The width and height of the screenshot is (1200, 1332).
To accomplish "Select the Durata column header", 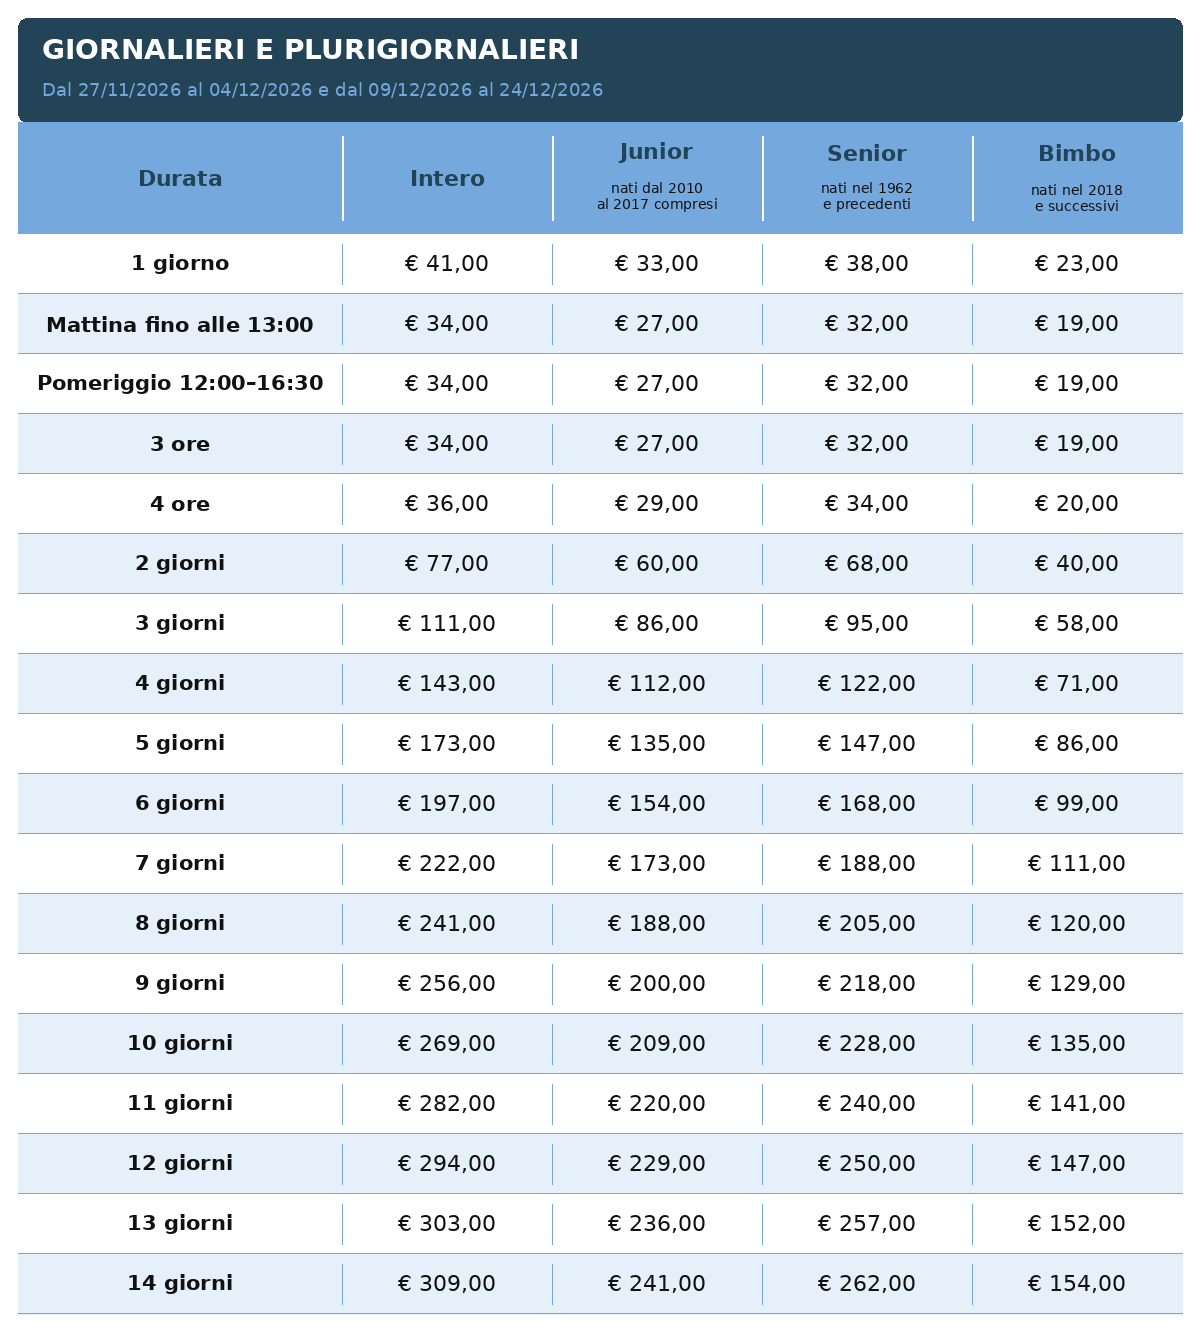I will (180, 179).
